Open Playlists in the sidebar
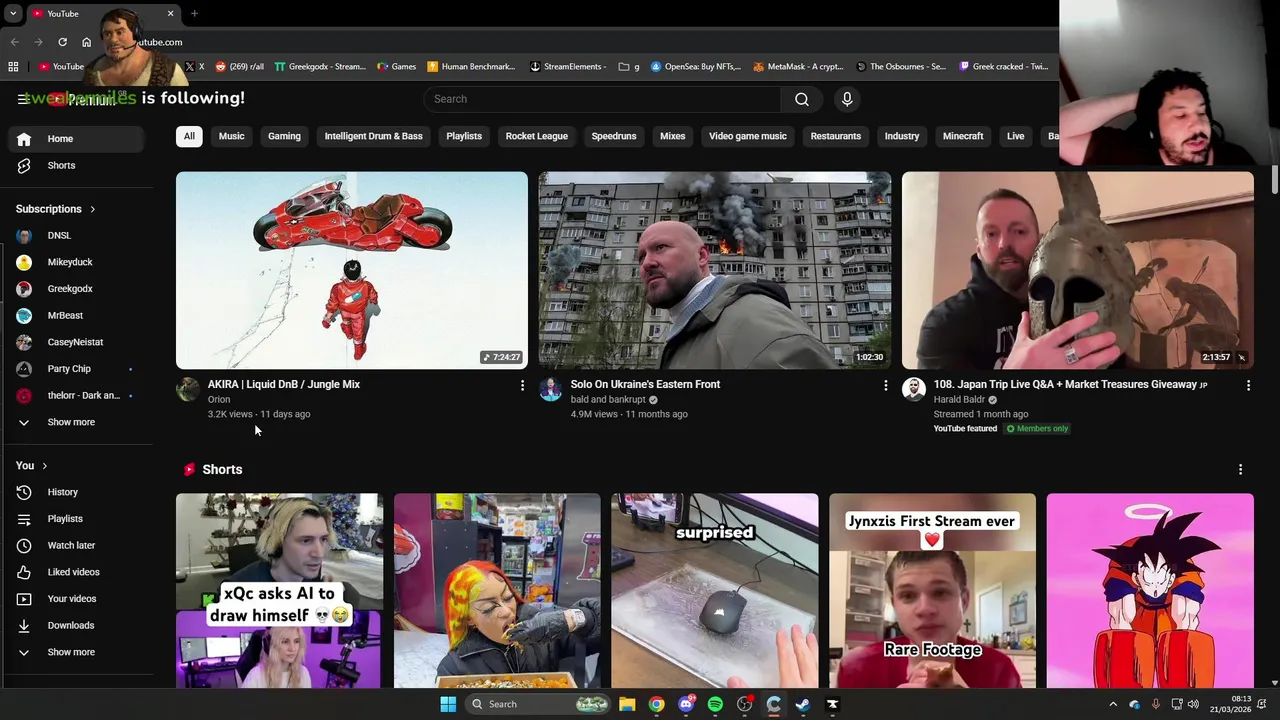Image resolution: width=1280 pixels, height=720 pixels. (76, 519)
